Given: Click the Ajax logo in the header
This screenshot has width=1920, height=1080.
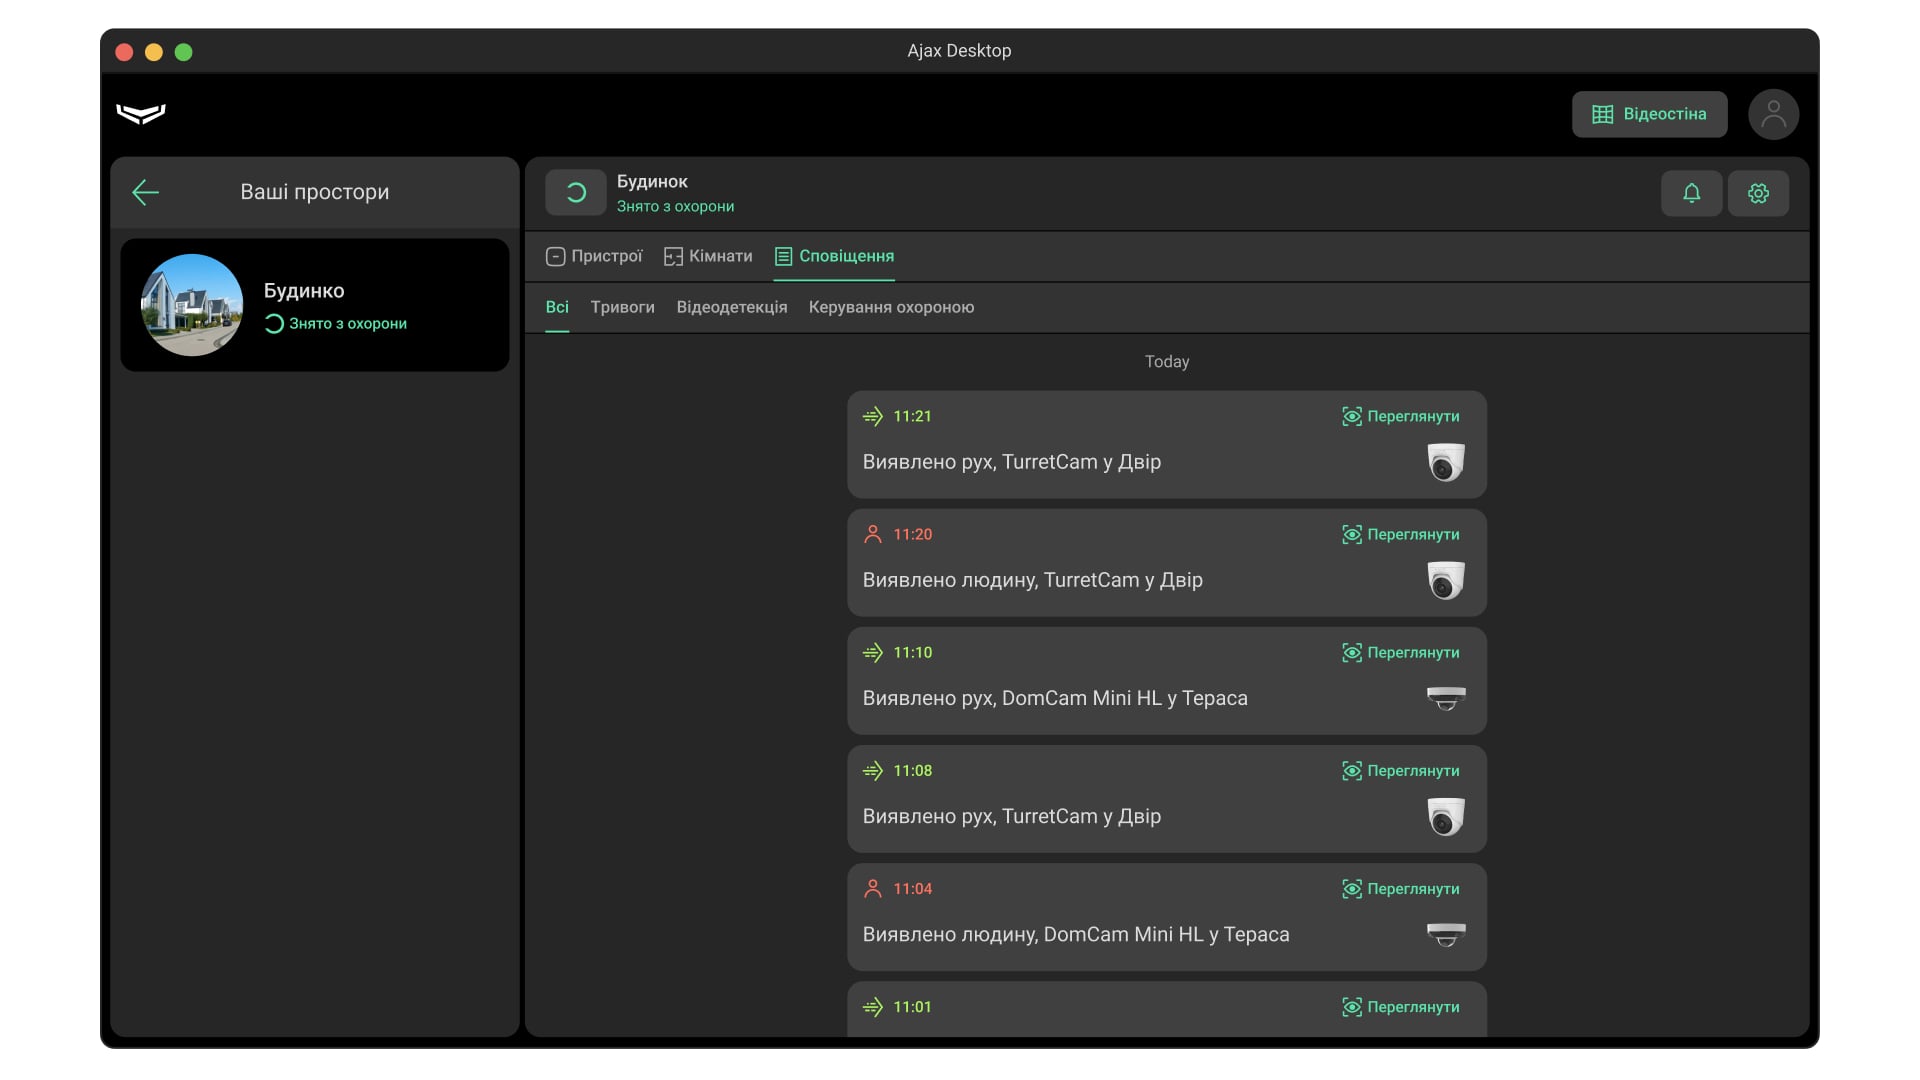Looking at the screenshot, I should (x=141, y=114).
